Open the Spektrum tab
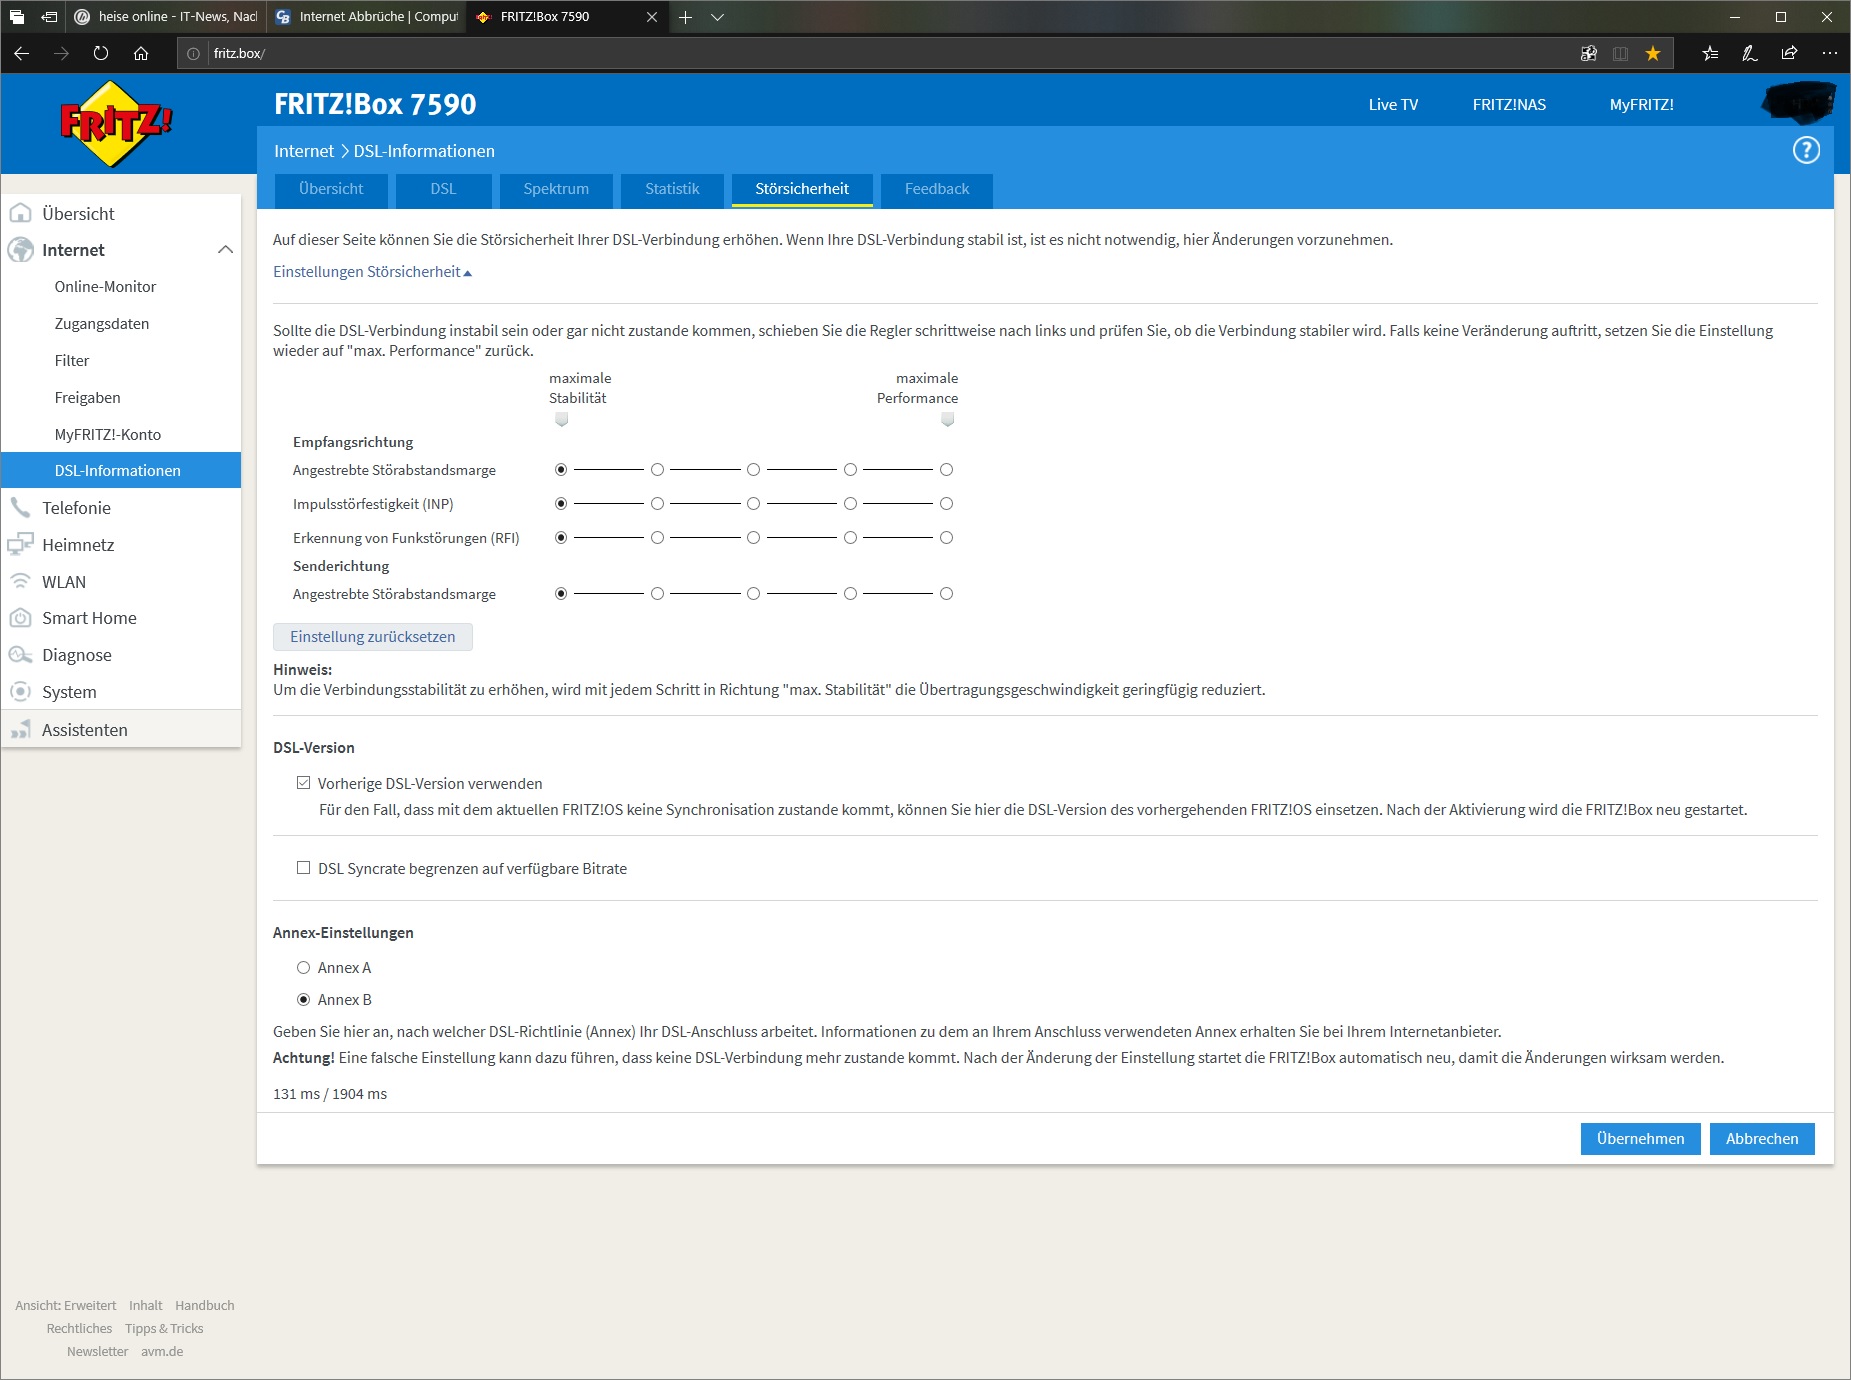 556,189
